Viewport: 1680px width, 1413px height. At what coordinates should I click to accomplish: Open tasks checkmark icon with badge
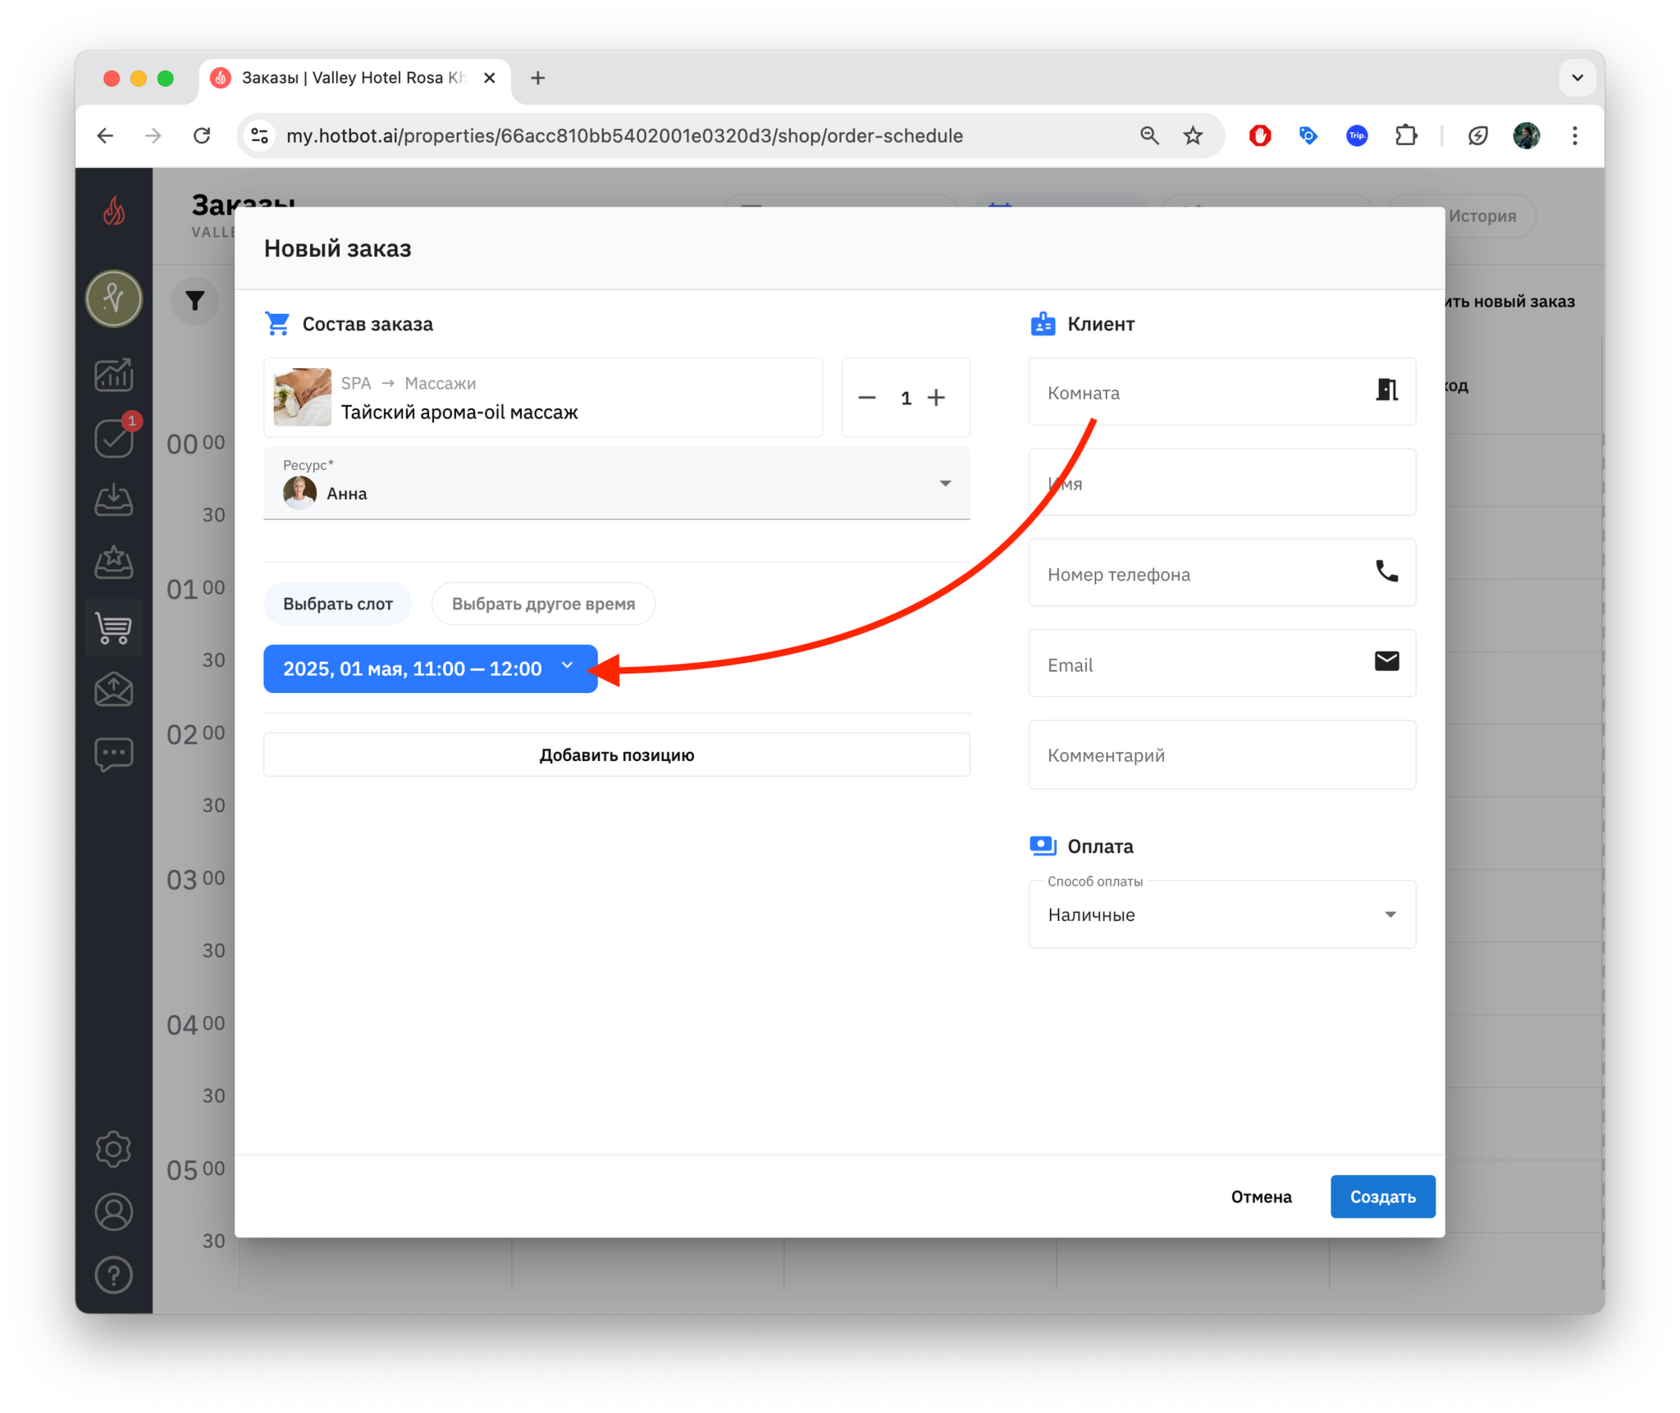pyautogui.click(x=114, y=437)
